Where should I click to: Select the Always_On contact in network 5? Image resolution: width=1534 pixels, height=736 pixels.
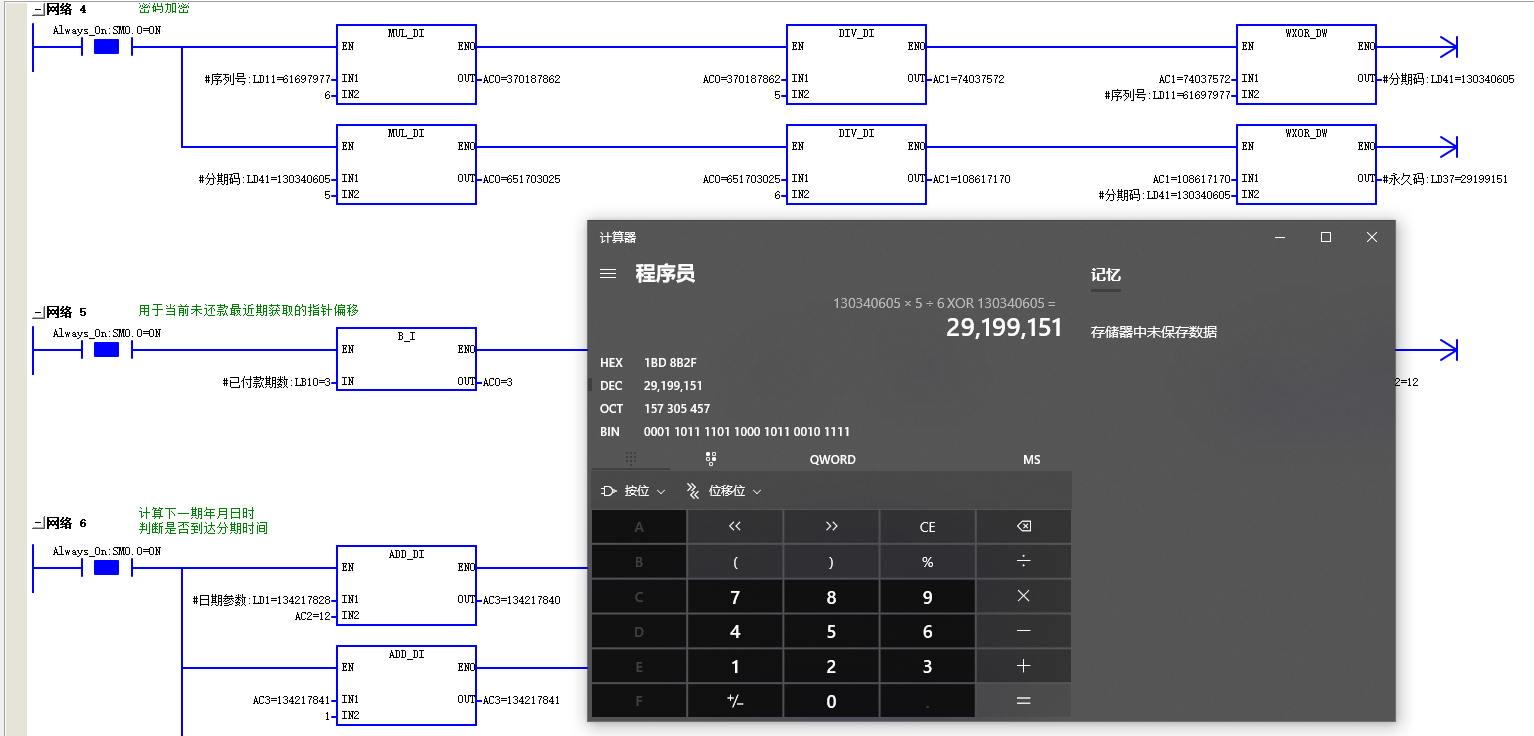pos(106,350)
